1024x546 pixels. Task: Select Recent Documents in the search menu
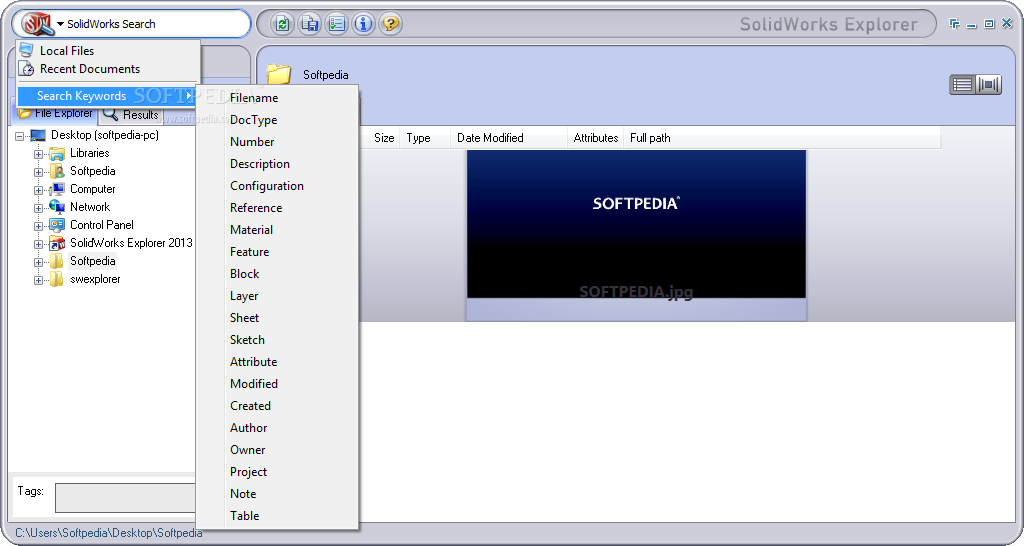click(108, 69)
